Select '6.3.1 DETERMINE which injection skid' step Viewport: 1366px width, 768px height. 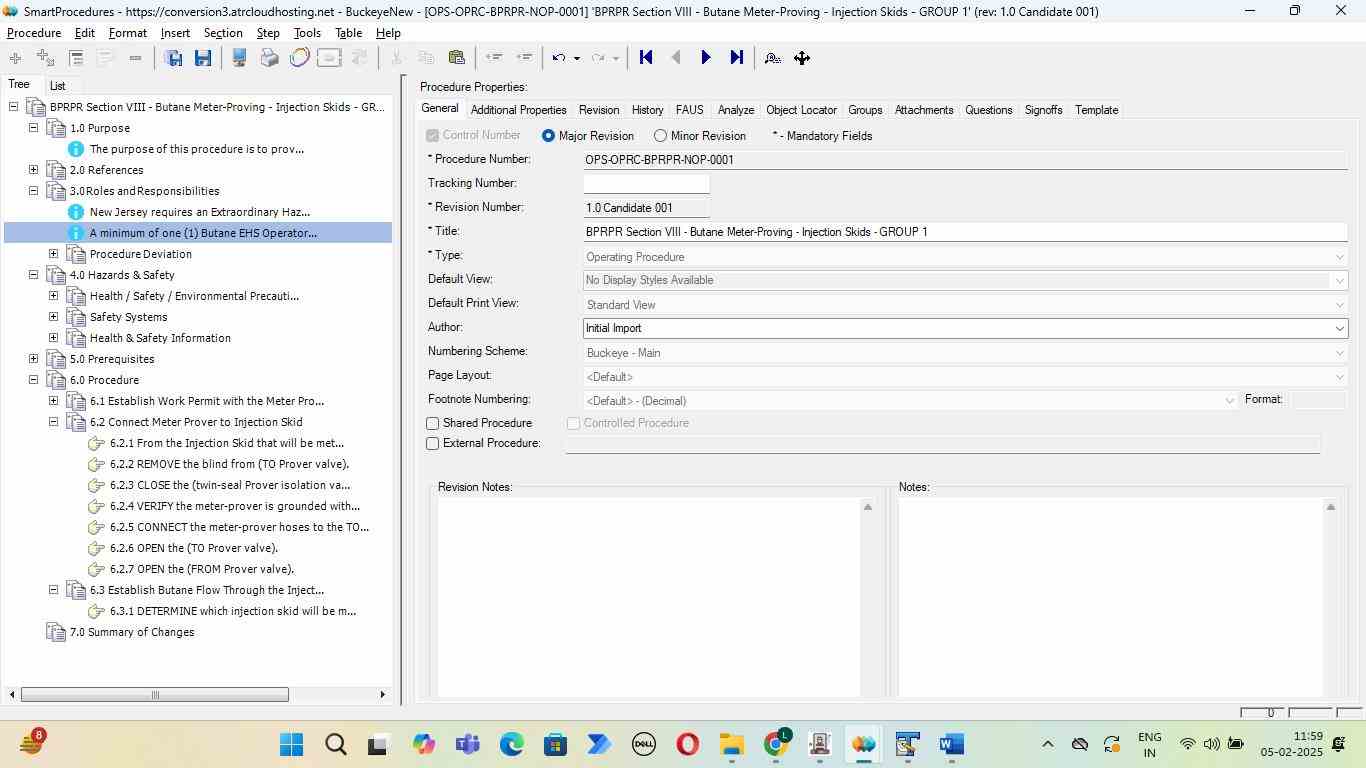click(x=233, y=611)
